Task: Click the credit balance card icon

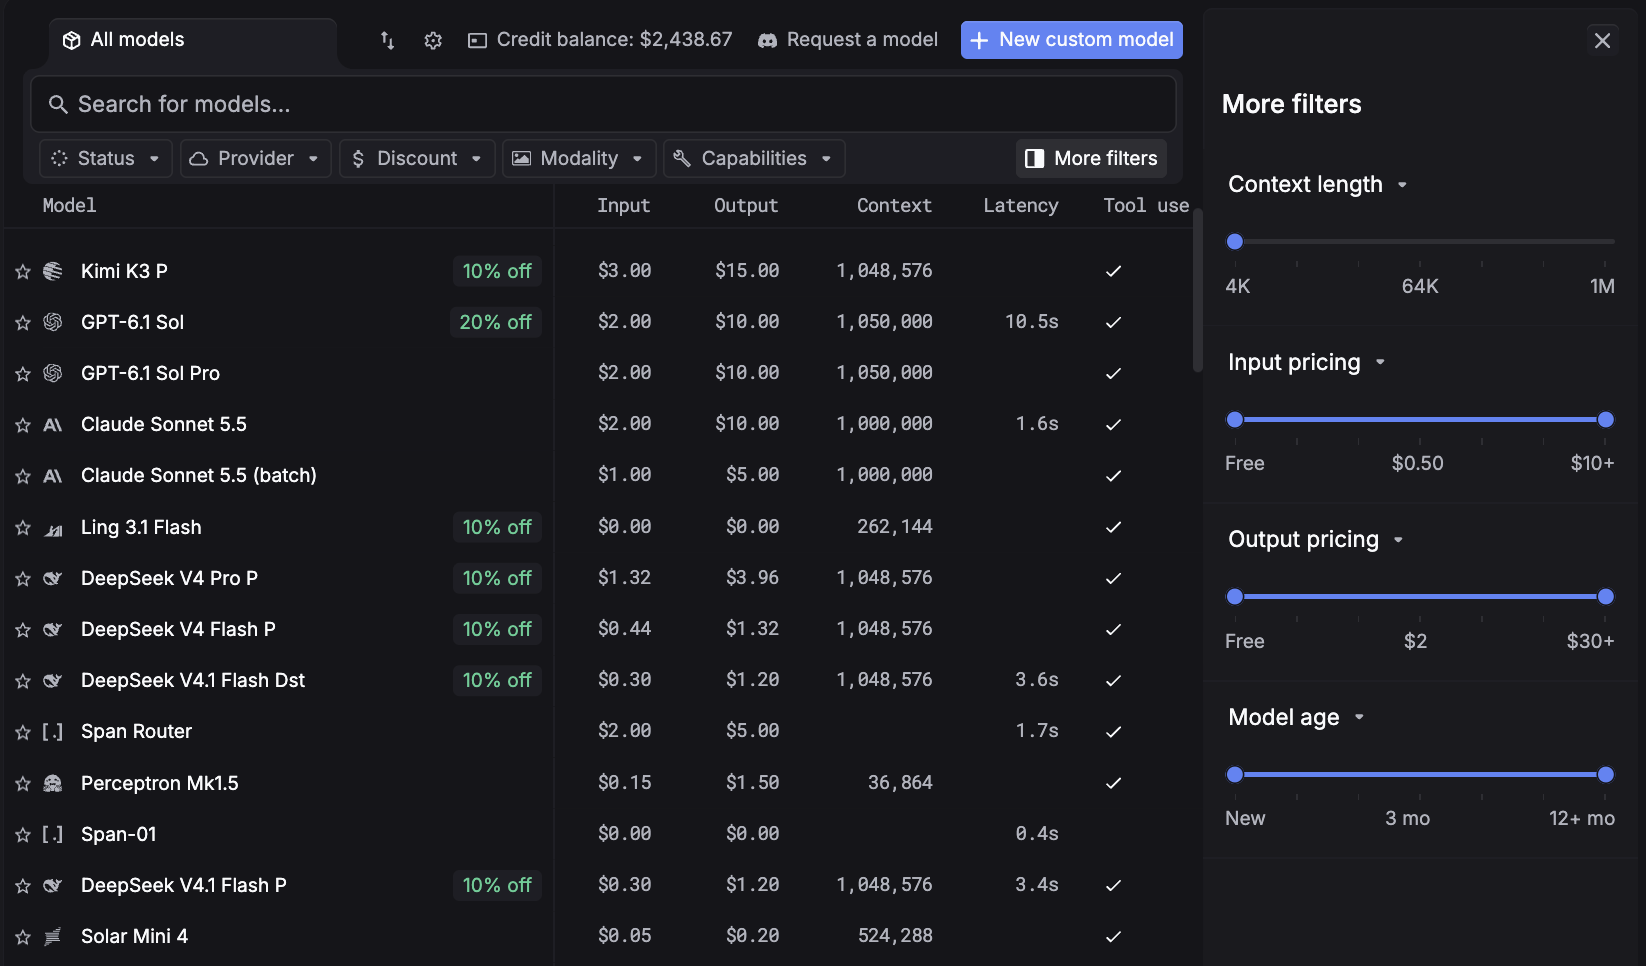Action: tap(477, 40)
